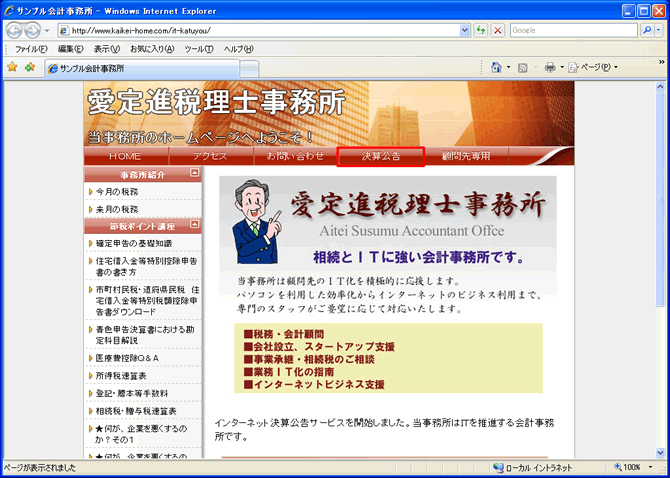
Task: Click the browser Back arrow button
Action: coord(16,31)
